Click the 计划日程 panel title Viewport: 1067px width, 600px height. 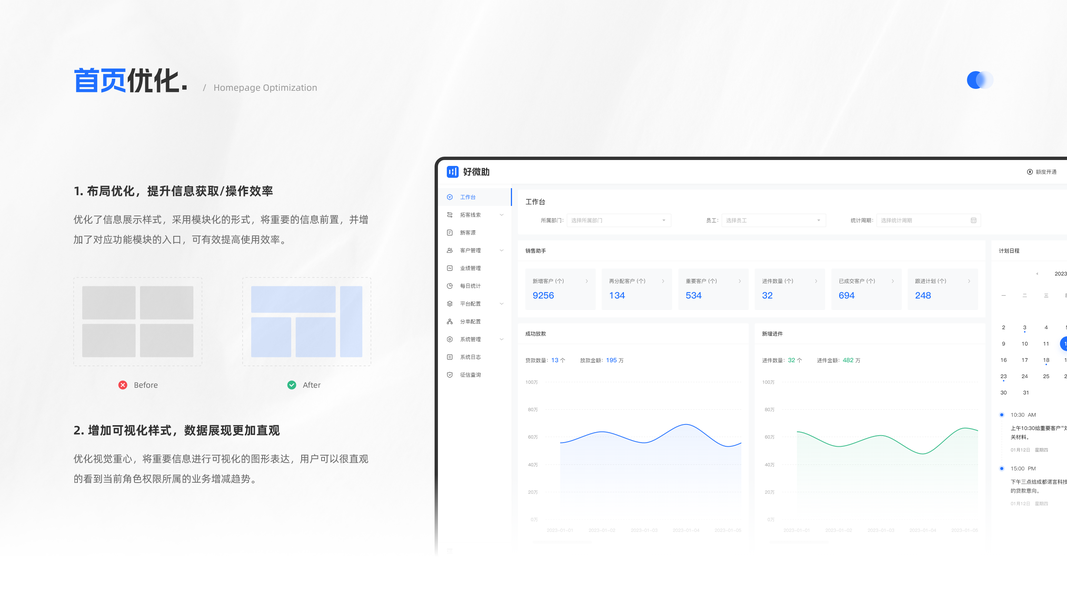1009,251
